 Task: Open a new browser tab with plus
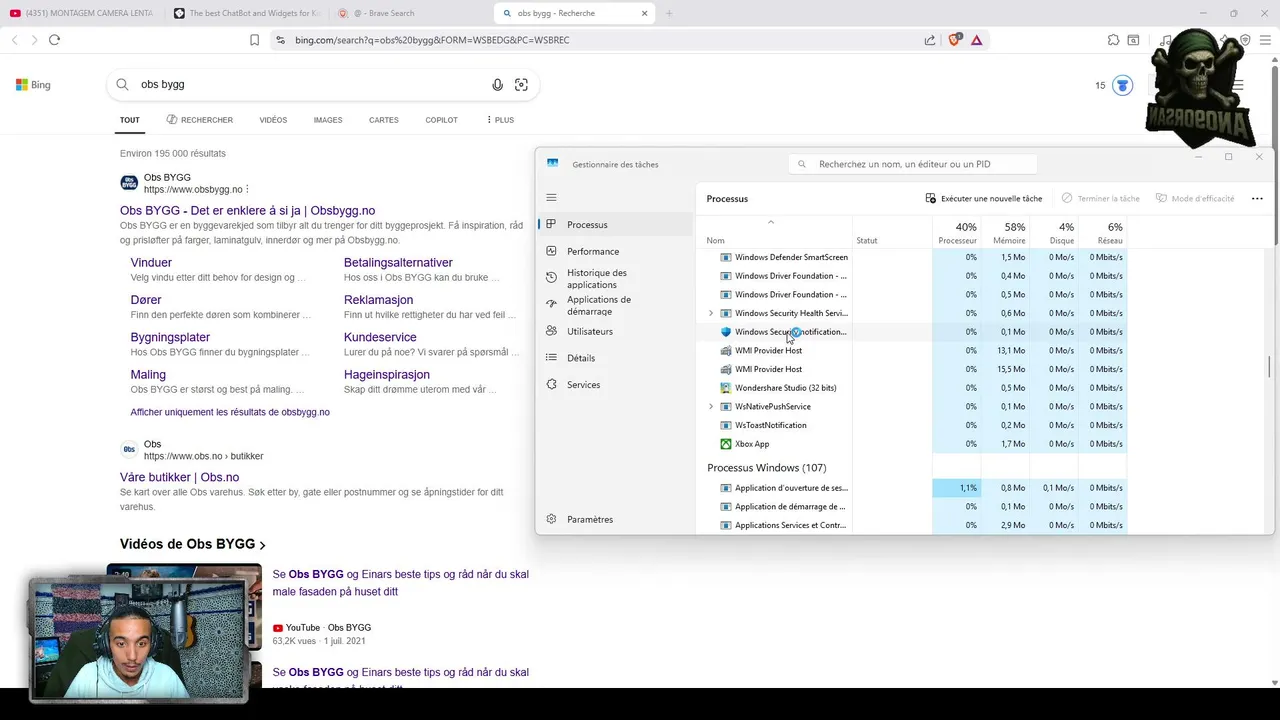[x=669, y=13]
